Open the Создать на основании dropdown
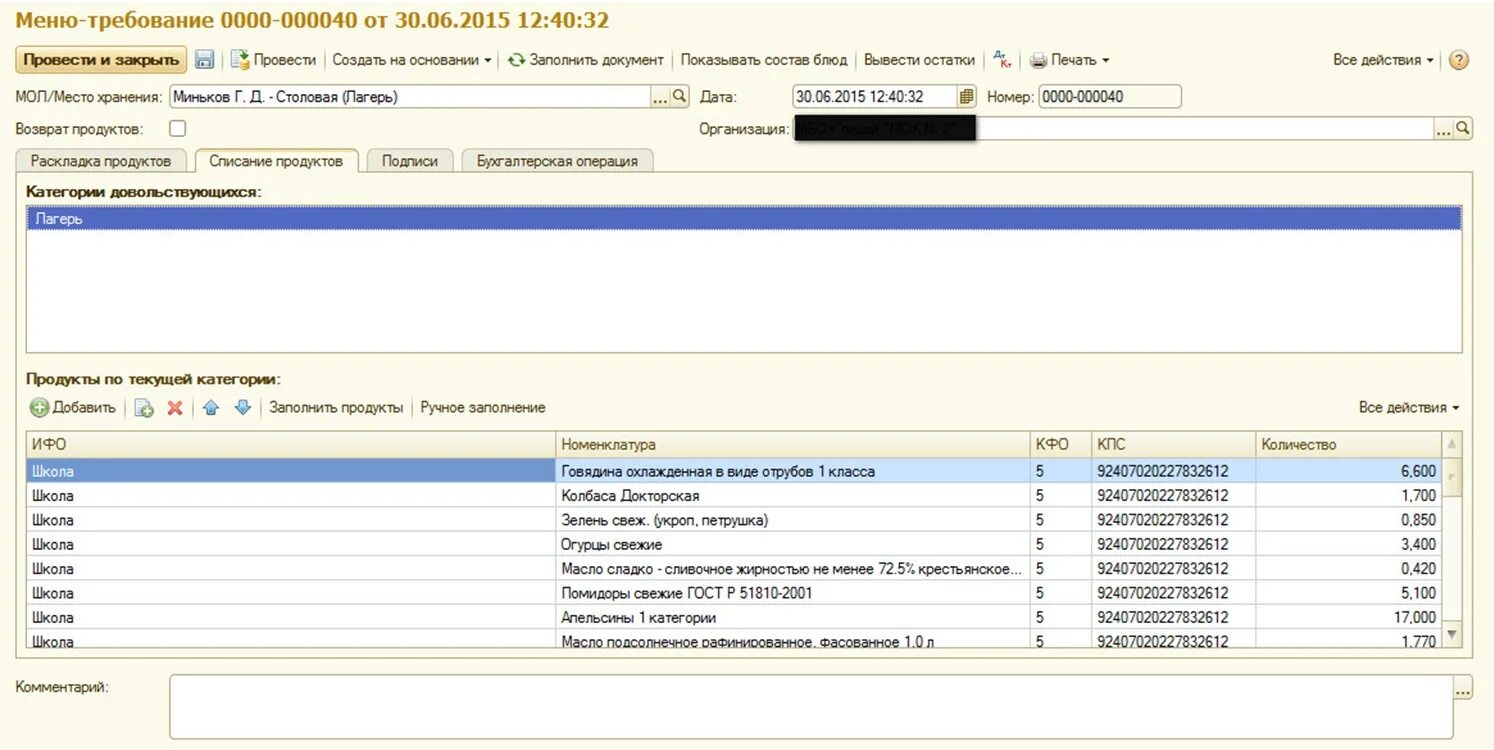The image size is (1494, 750). (412, 60)
